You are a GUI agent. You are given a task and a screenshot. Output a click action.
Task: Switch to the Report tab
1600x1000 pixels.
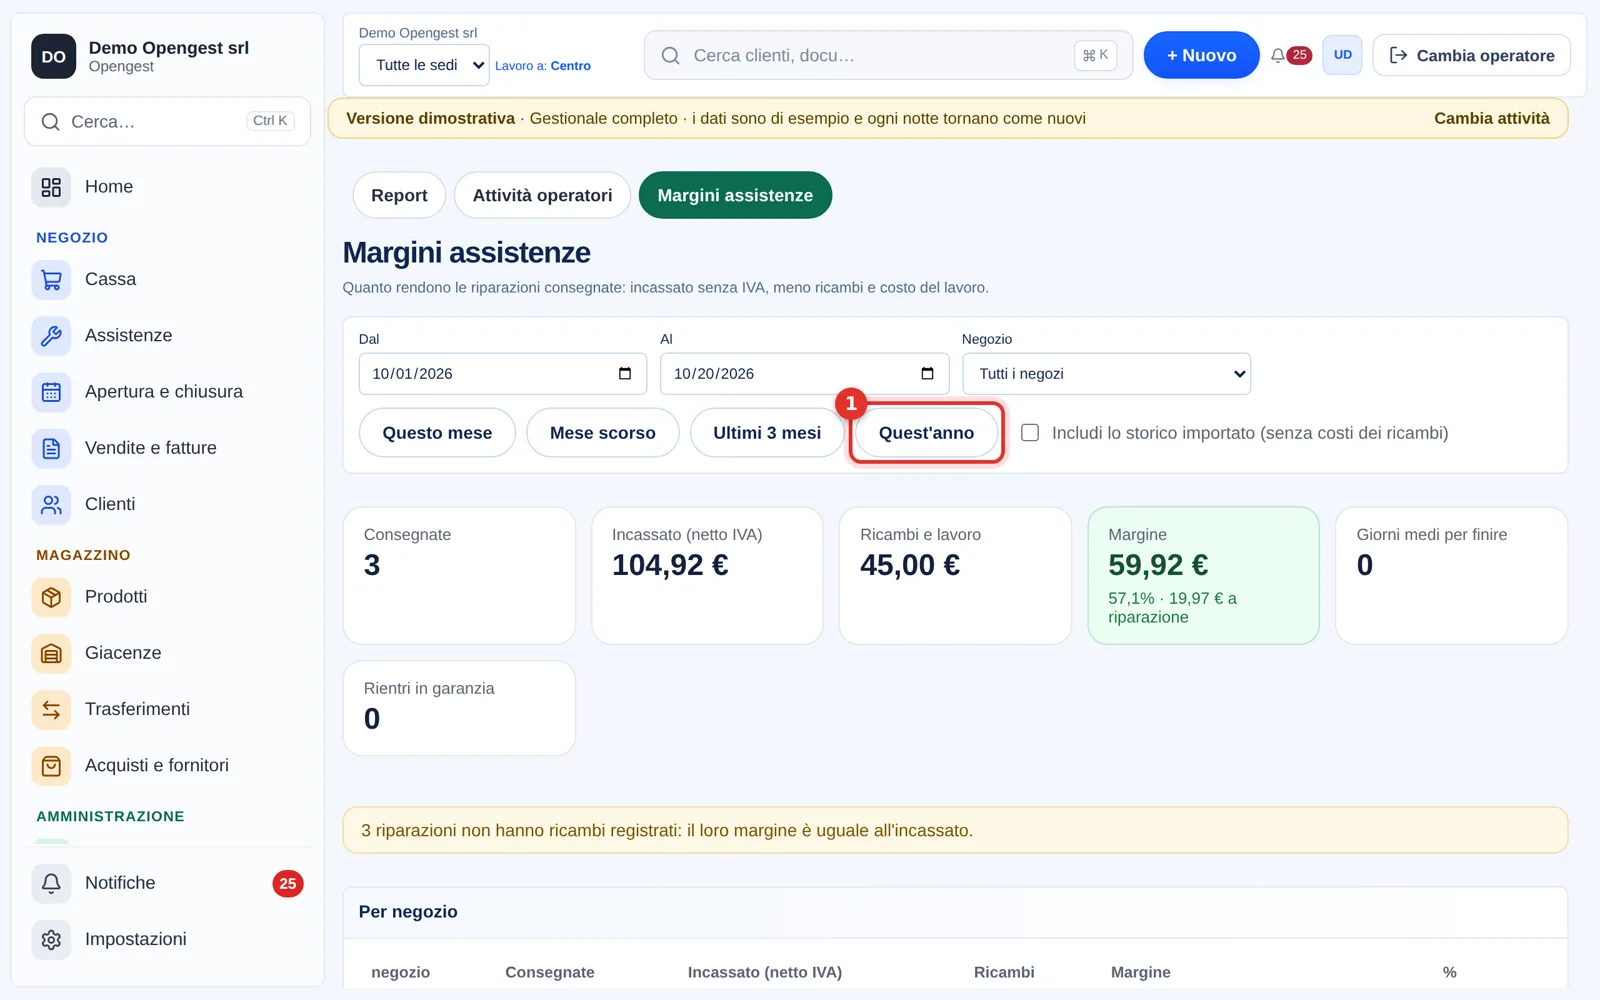point(399,195)
